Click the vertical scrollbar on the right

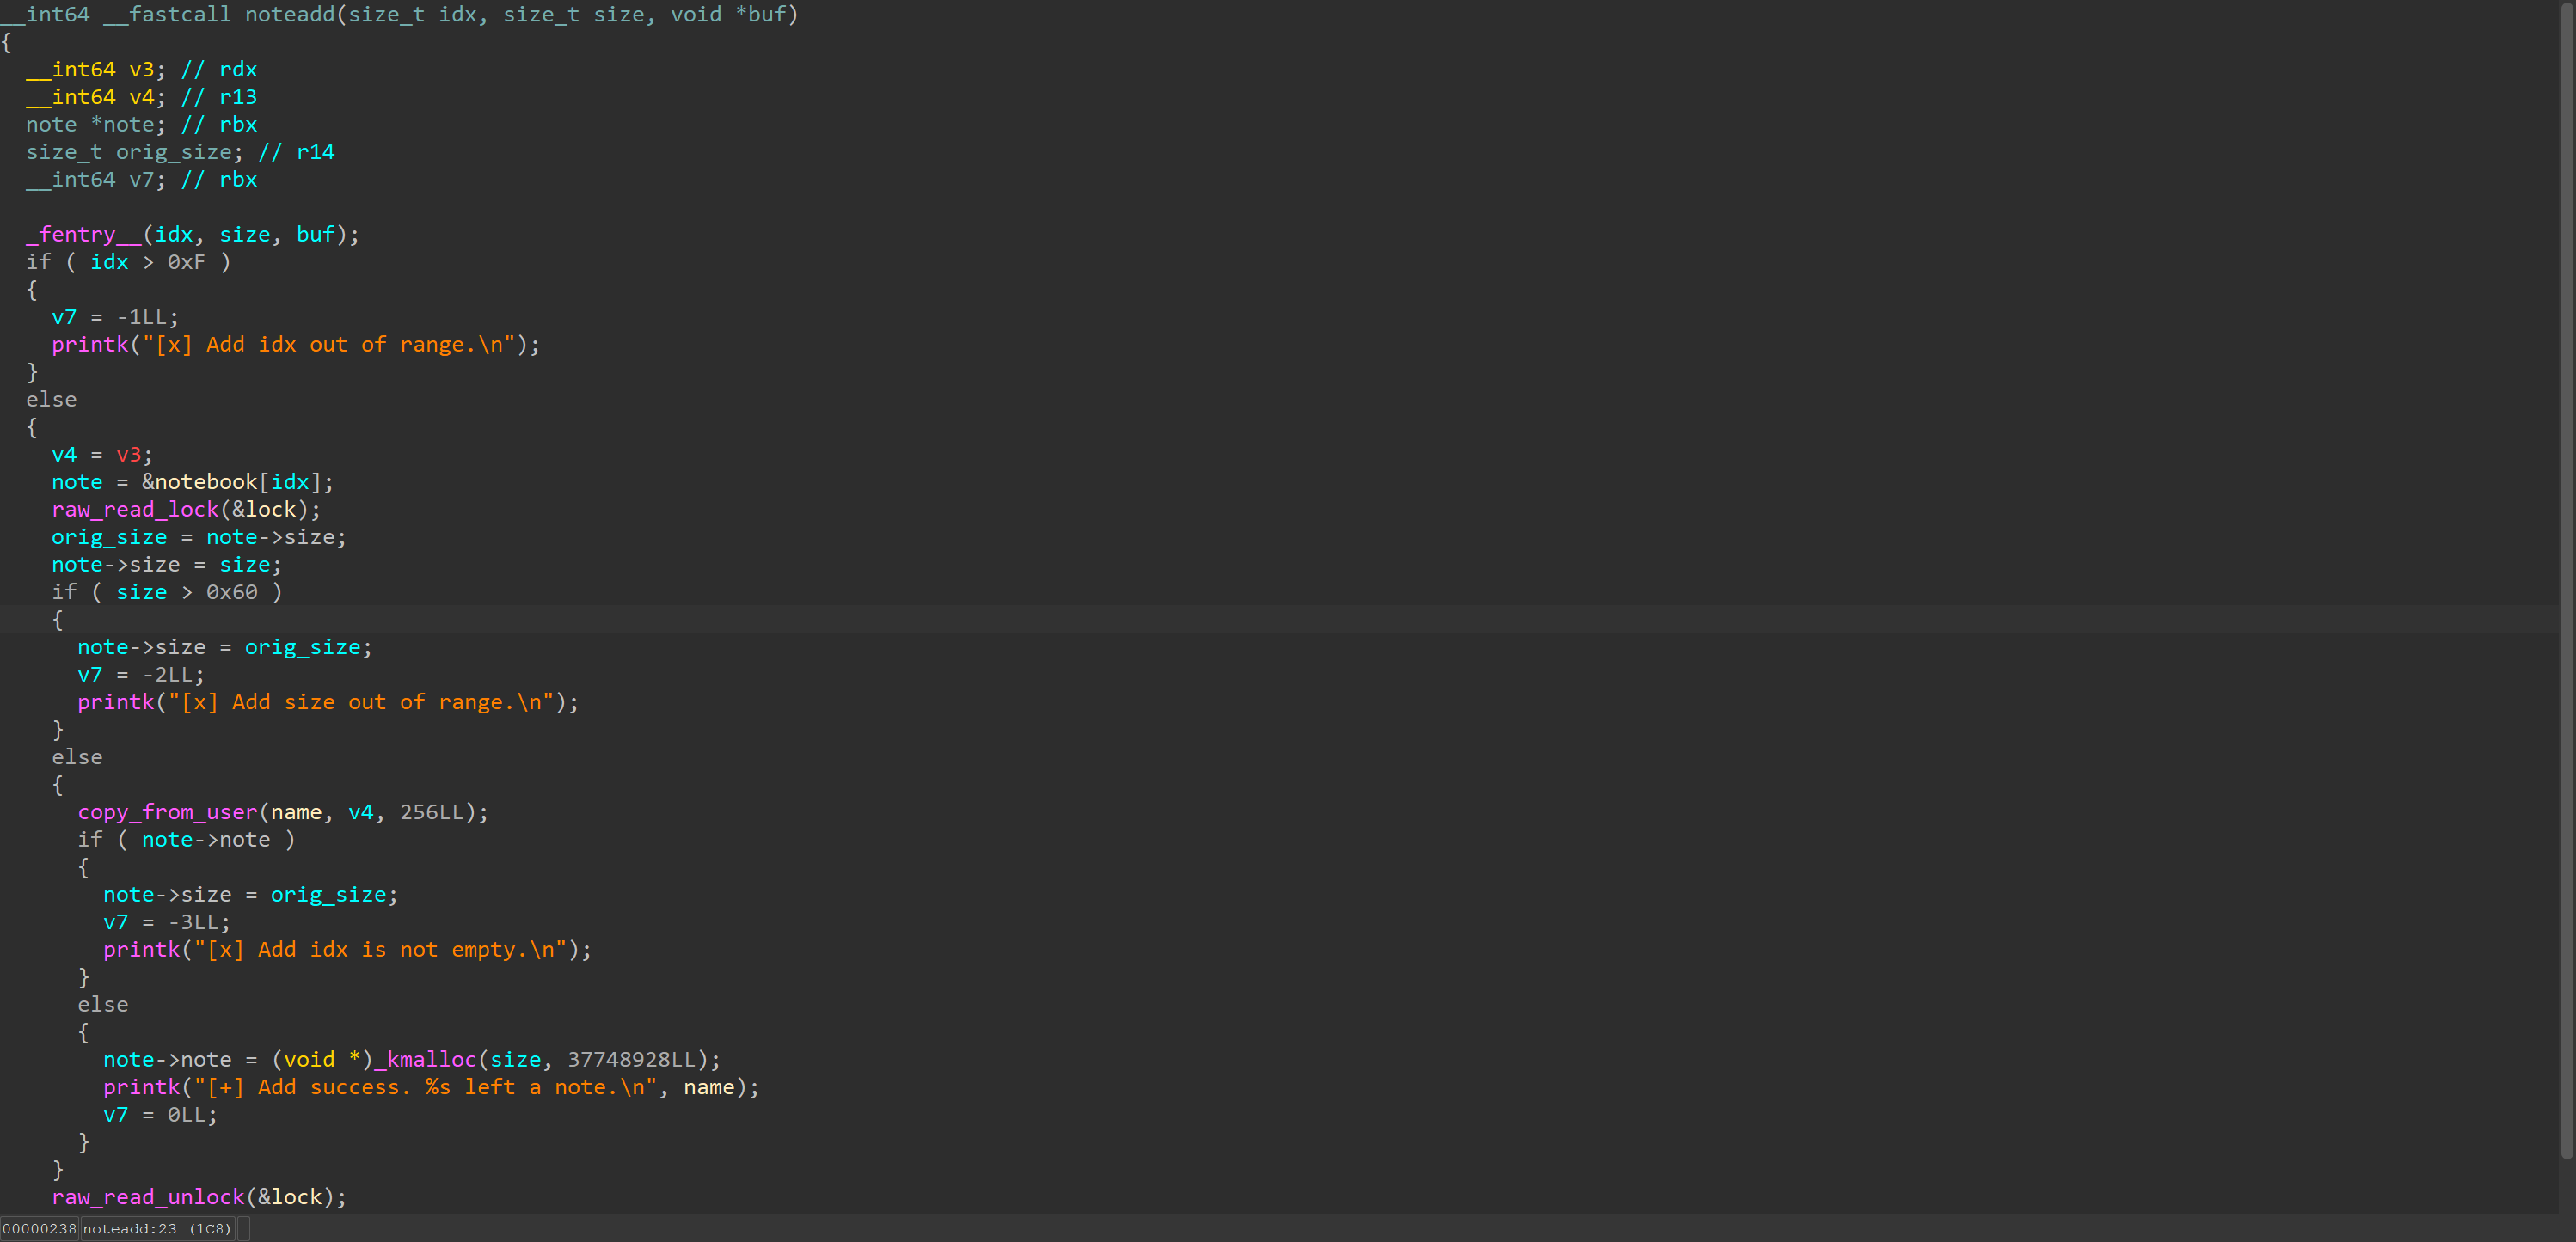(2567, 580)
